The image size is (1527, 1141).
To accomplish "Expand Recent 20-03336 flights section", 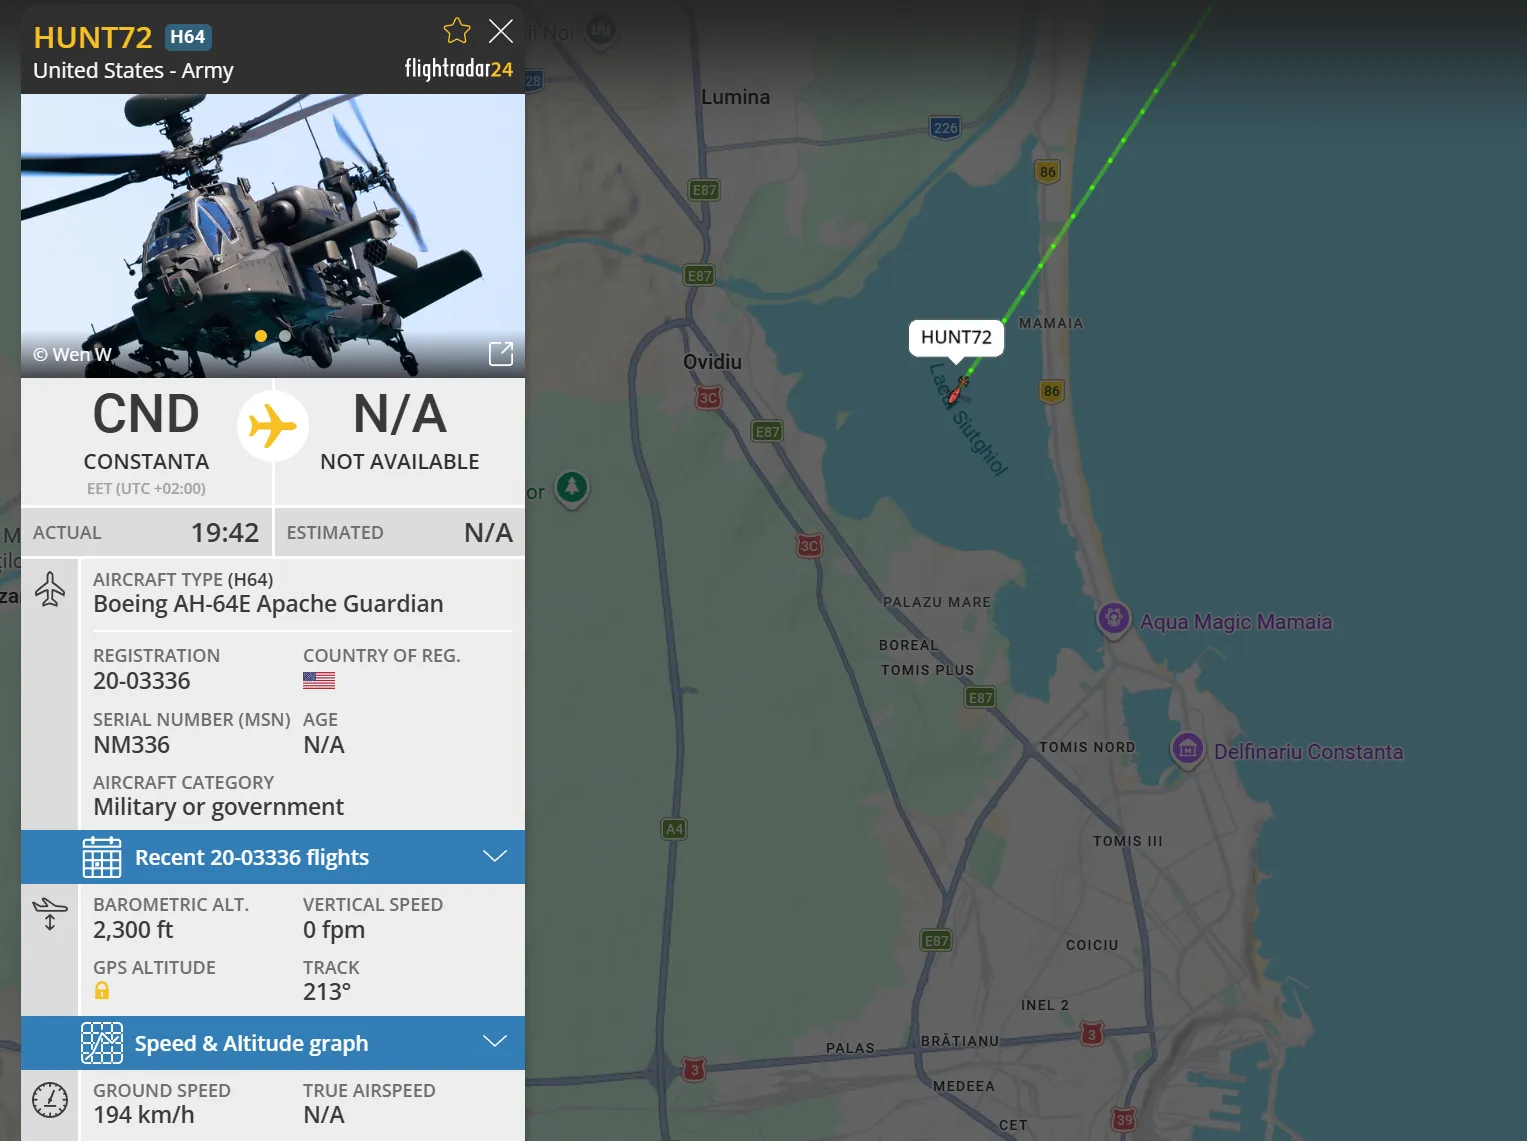I will 273,857.
